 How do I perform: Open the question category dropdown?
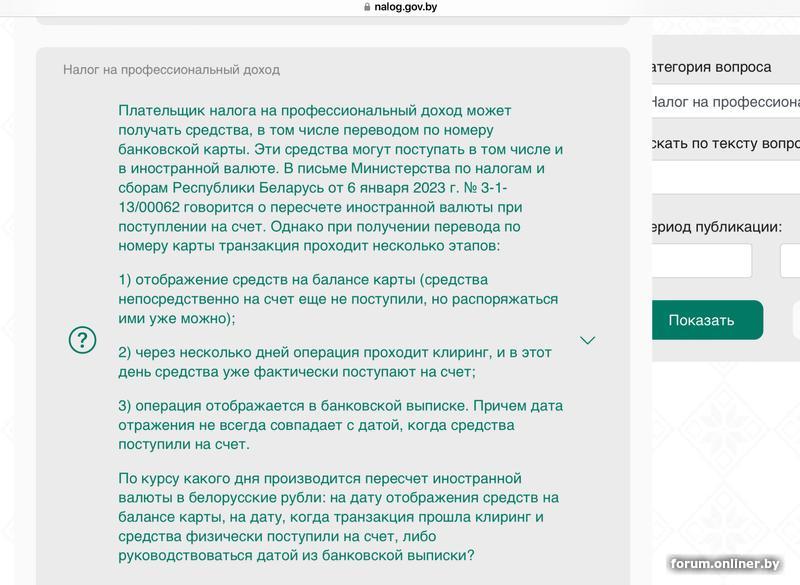click(726, 102)
